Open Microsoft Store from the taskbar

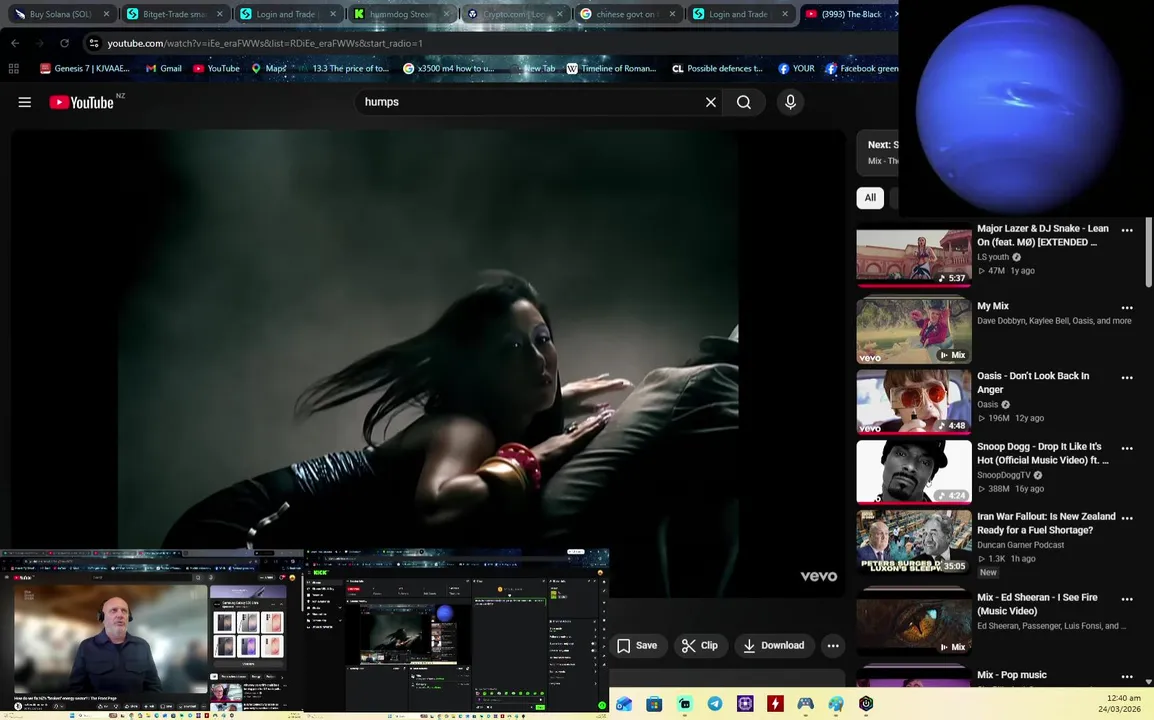point(654,704)
